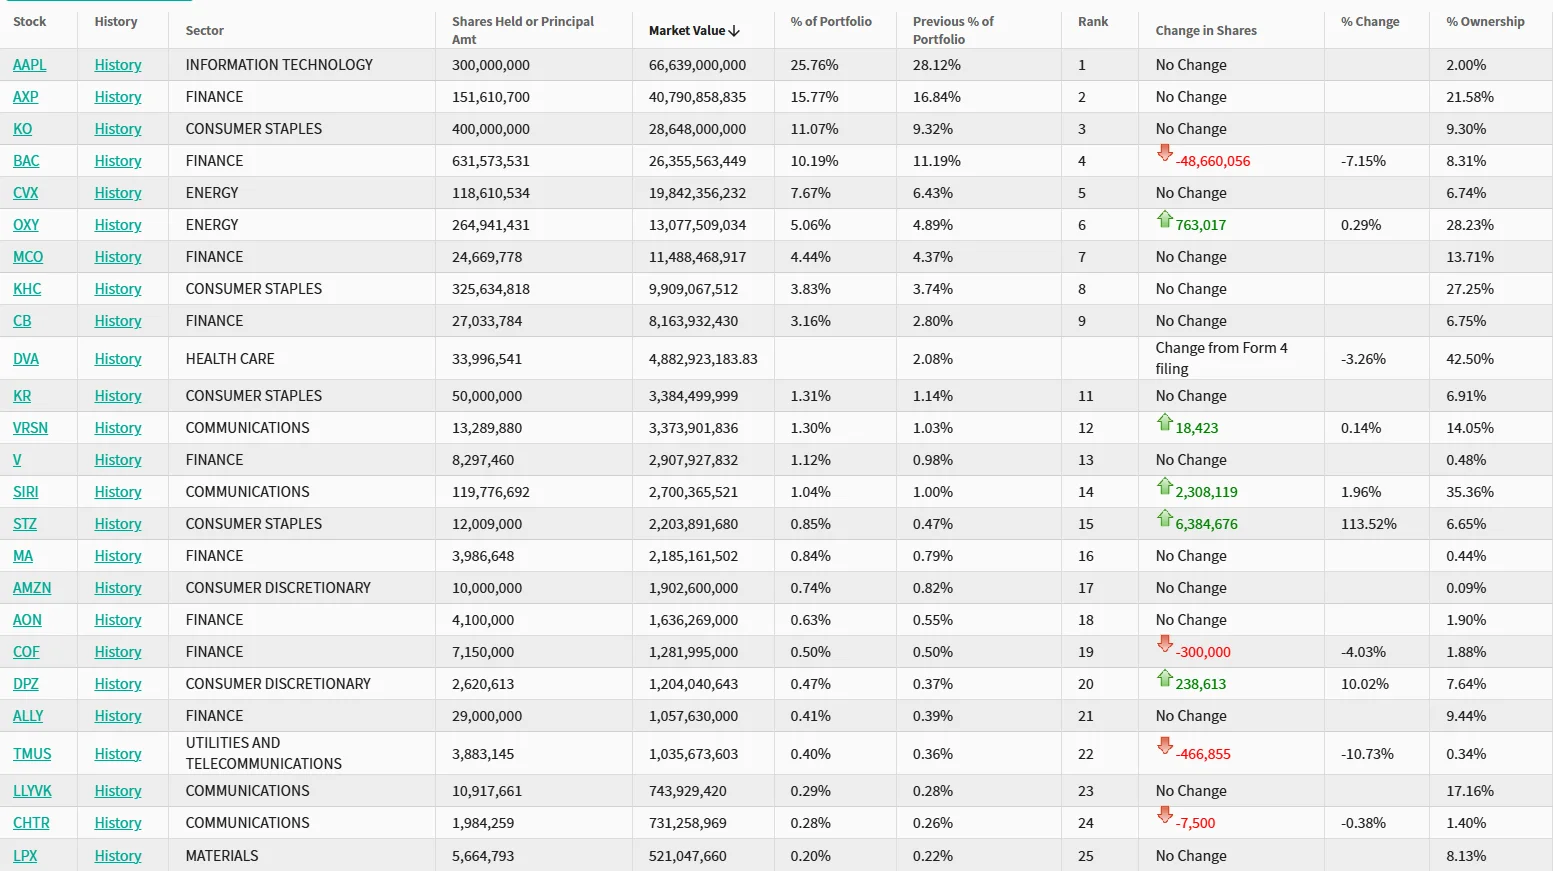Screen dimensions: 1553x871
Task: Sort by Rank column header
Action: click(1093, 22)
